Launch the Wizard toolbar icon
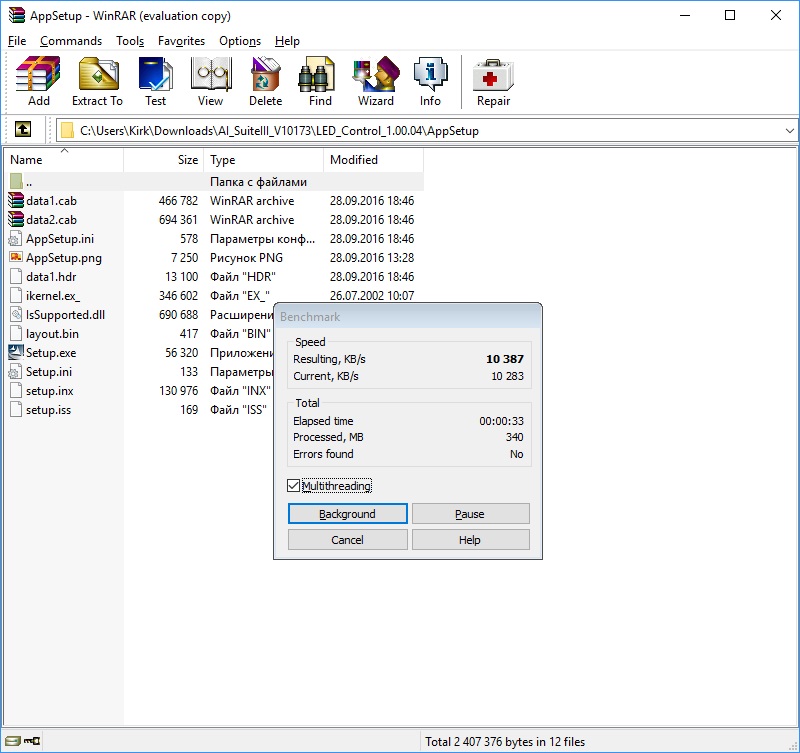The height and width of the screenshot is (753, 800). click(376, 74)
